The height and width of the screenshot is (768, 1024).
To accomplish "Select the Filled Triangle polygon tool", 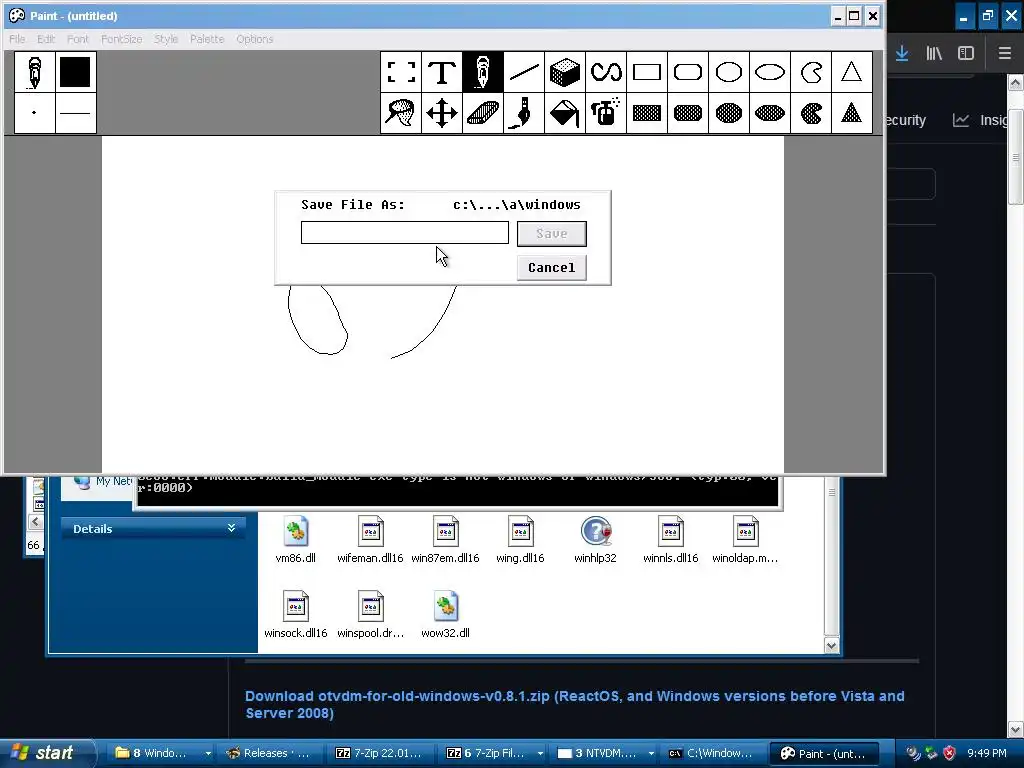I will tap(852, 113).
